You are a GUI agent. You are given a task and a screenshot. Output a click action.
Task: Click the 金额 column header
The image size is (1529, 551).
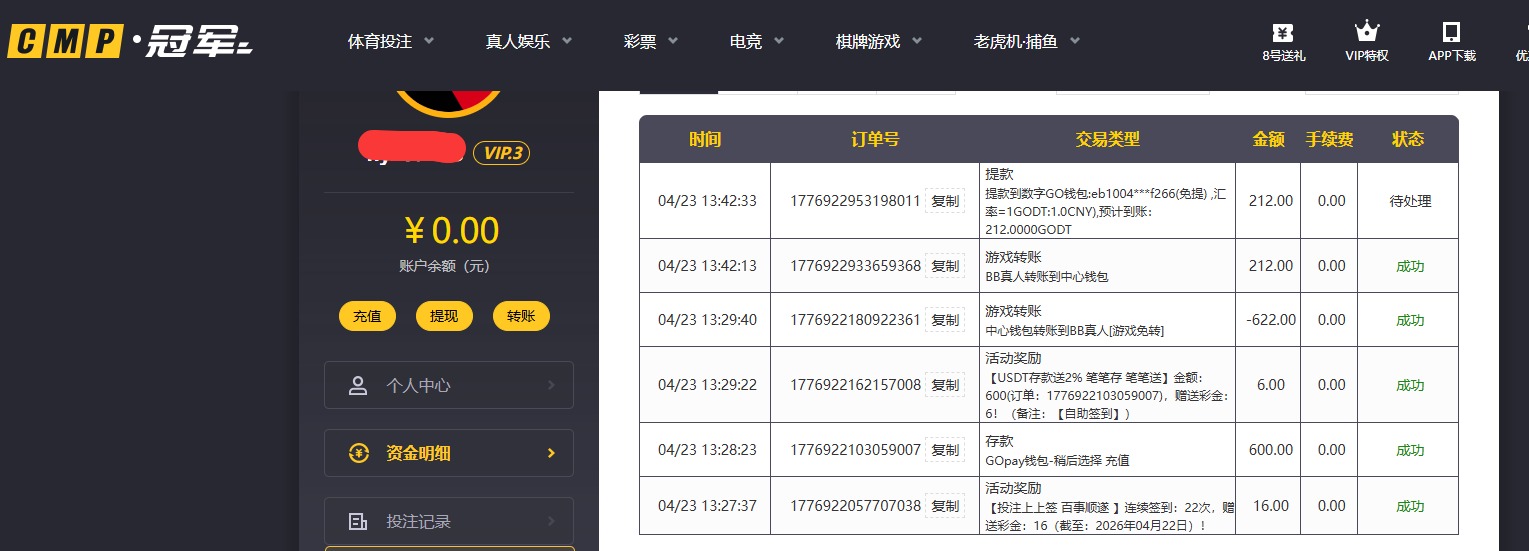coord(1269,139)
